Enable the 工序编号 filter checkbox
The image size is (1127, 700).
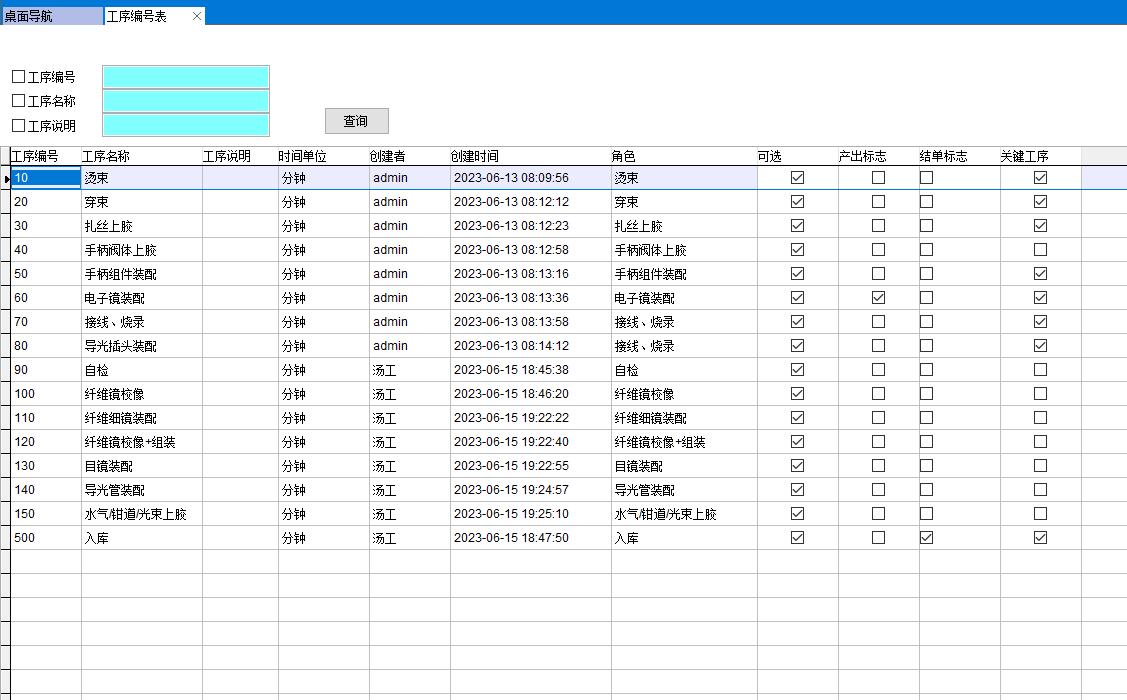(x=18, y=77)
